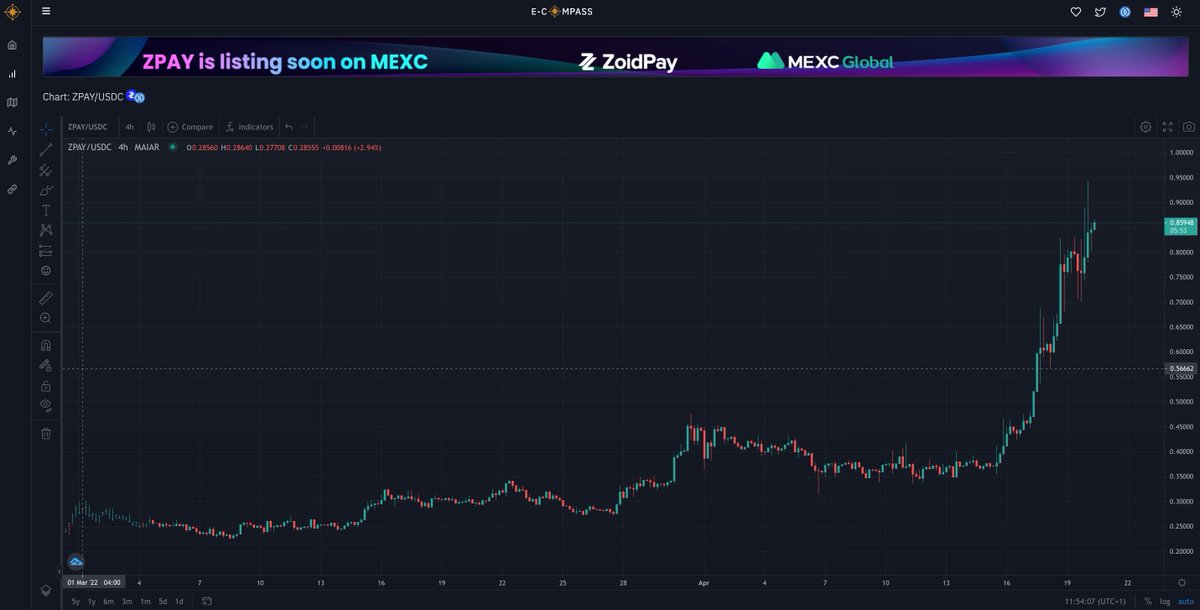Select the zoom in magnifier tool
Viewport: 1200px width, 610px height.
[x=46, y=318]
